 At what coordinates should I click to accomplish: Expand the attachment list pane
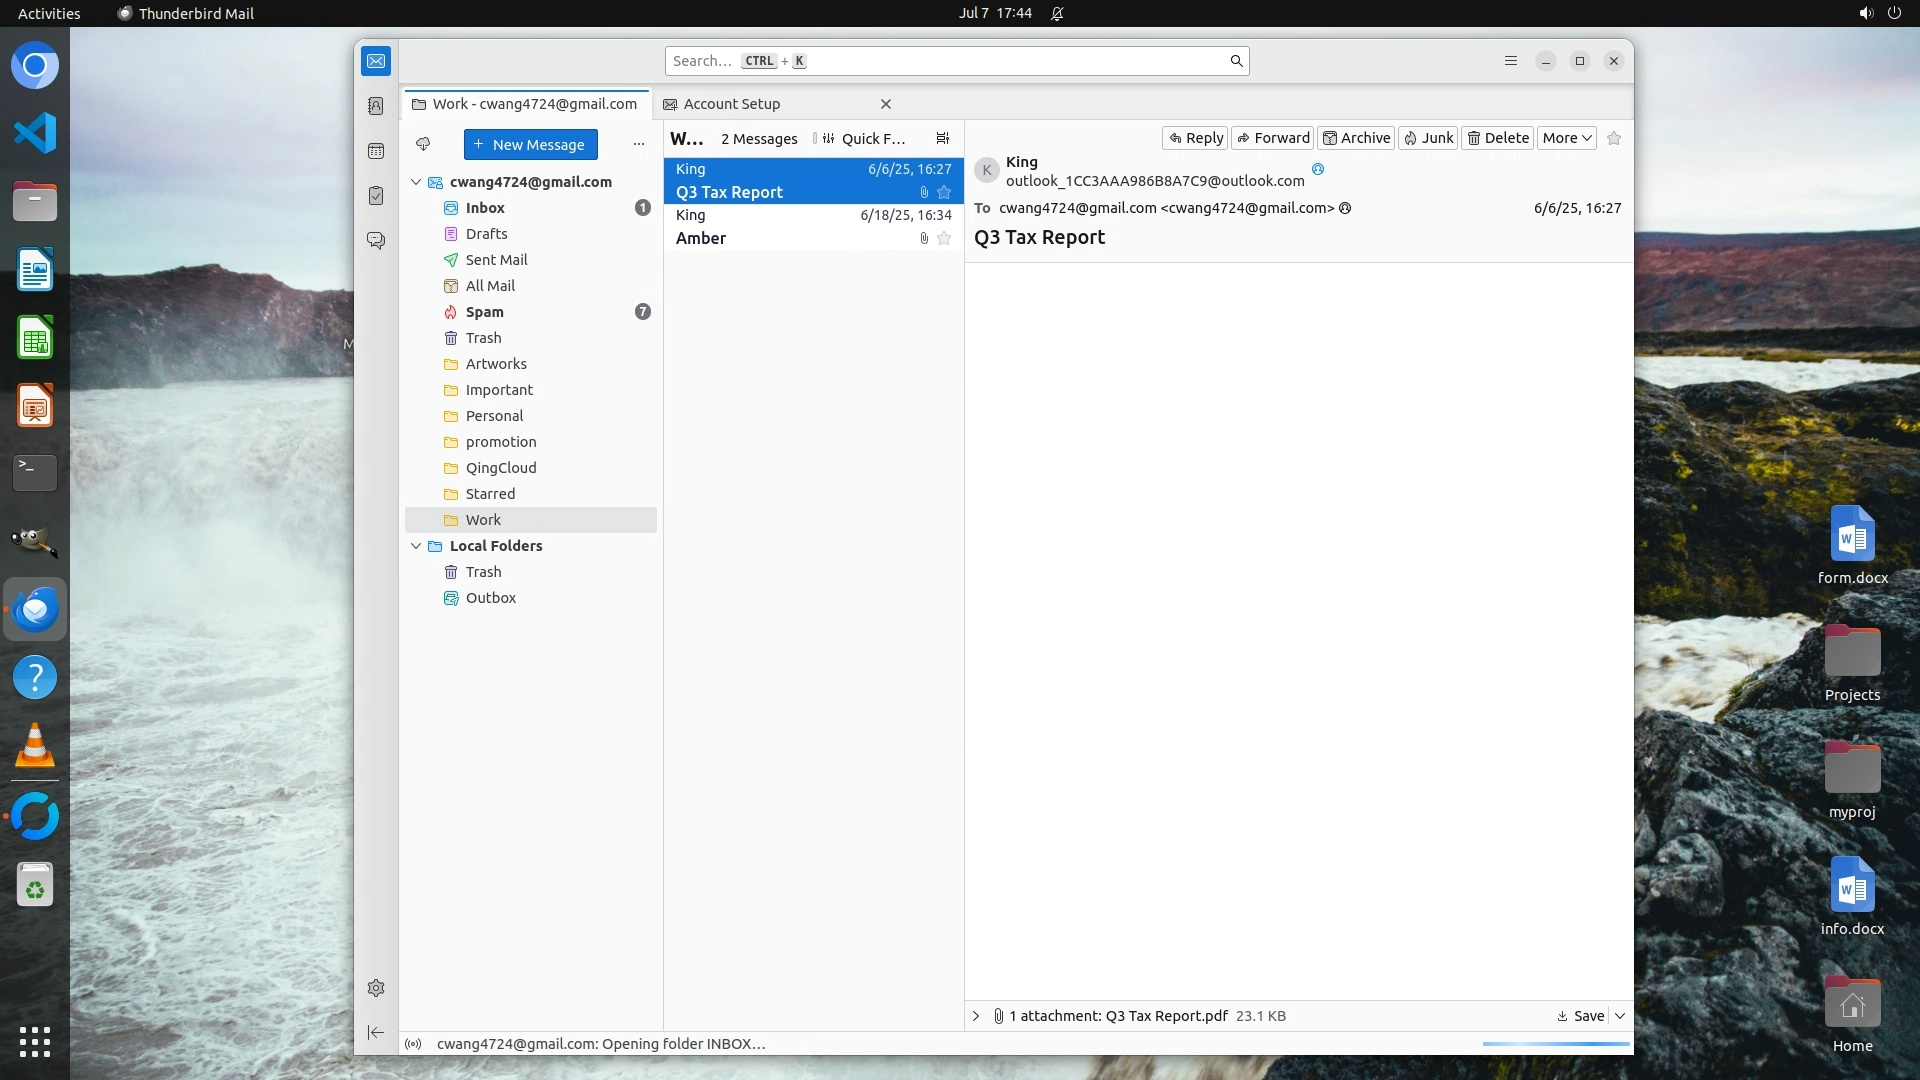point(976,1016)
